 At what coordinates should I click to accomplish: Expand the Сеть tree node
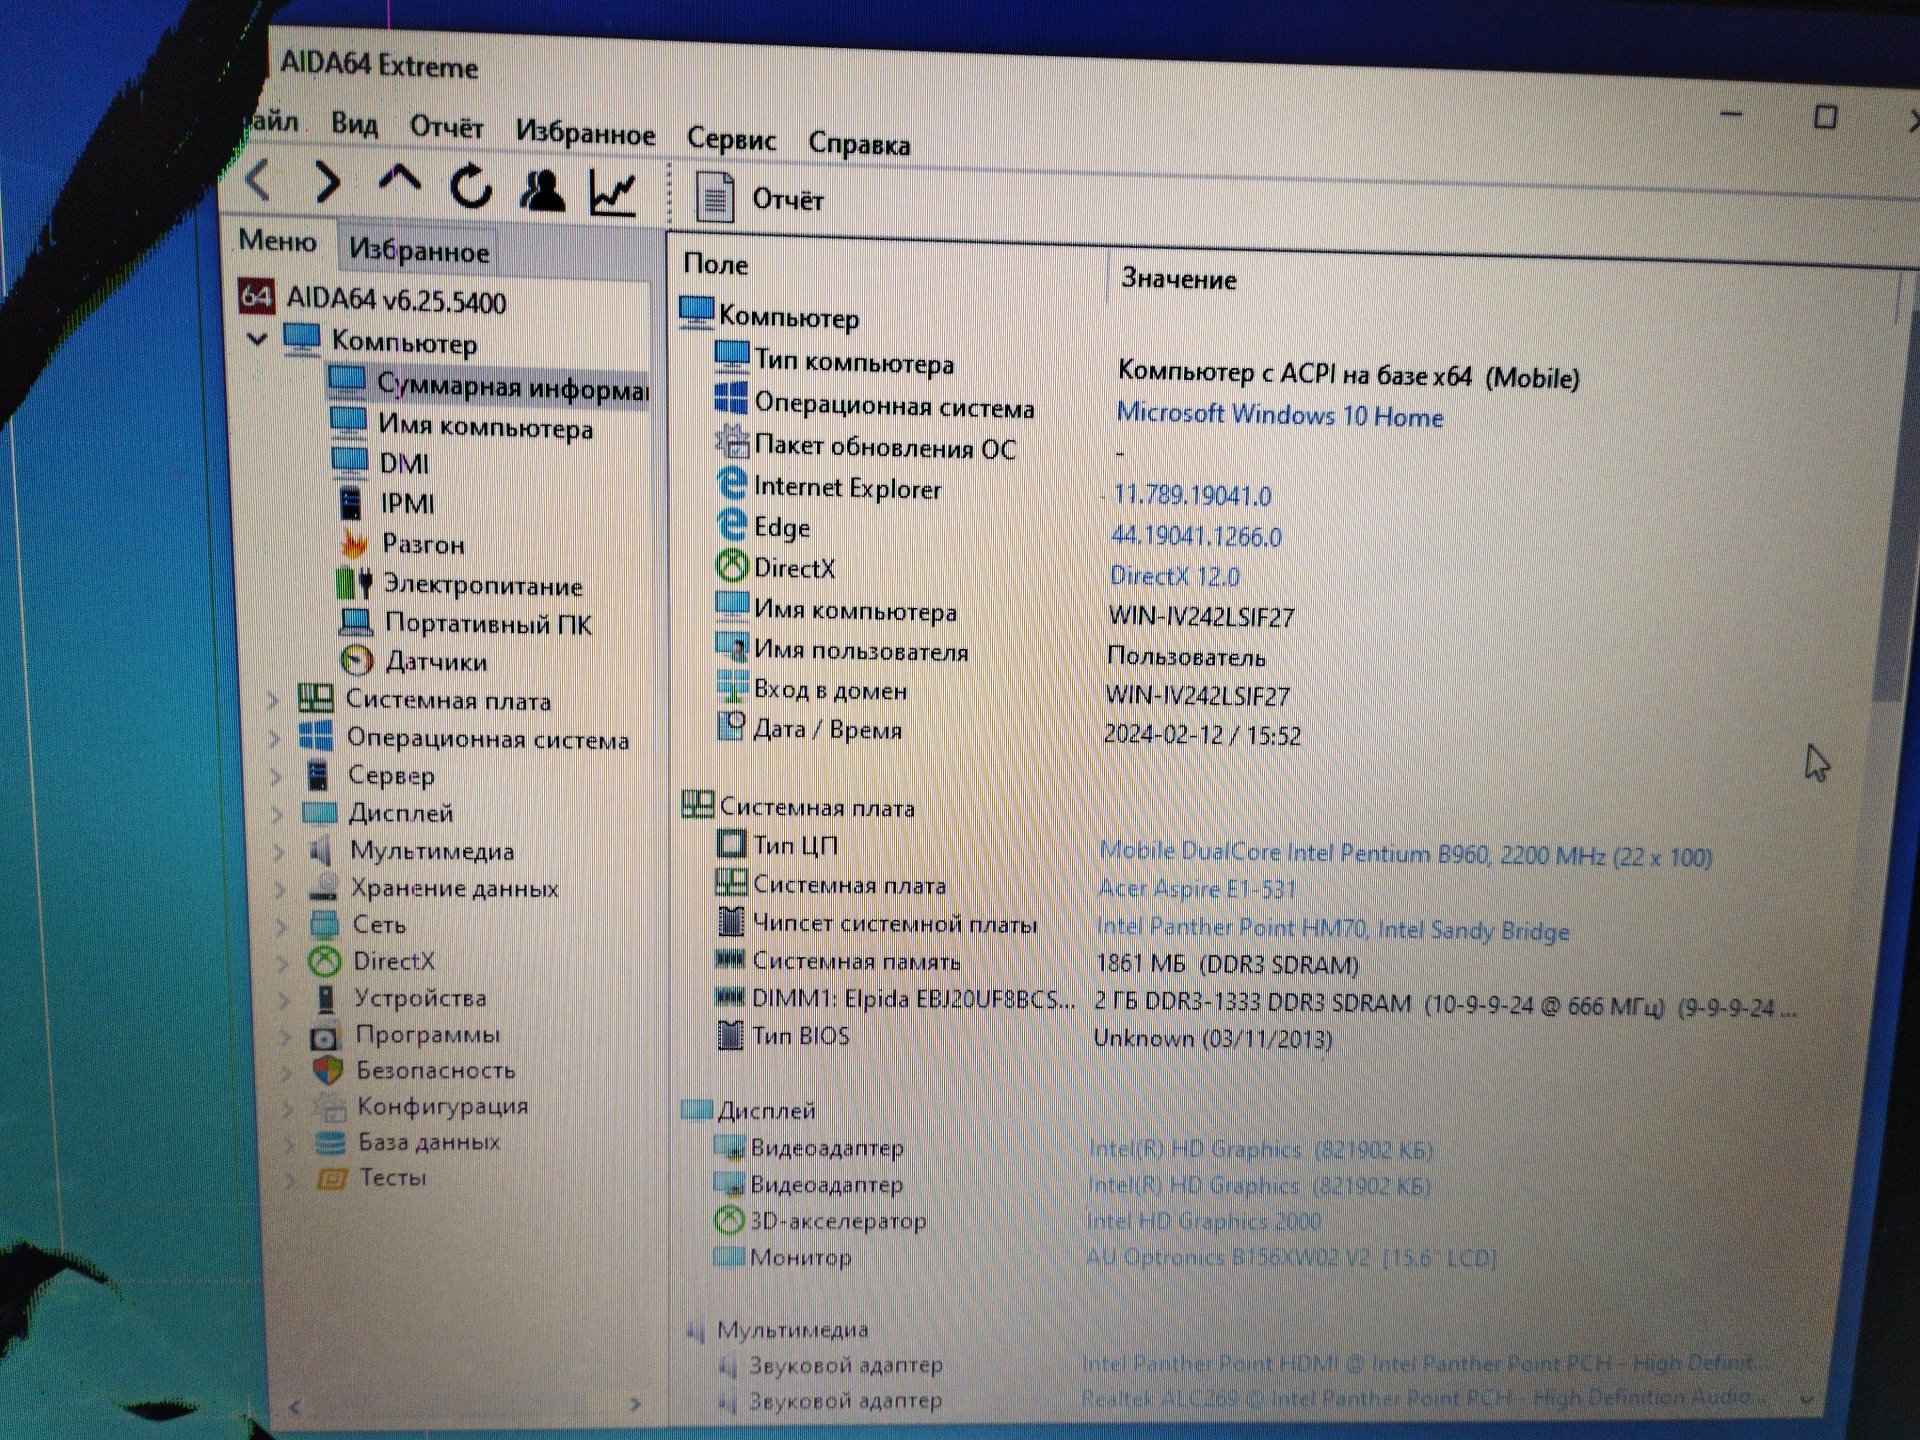(282, 926)
